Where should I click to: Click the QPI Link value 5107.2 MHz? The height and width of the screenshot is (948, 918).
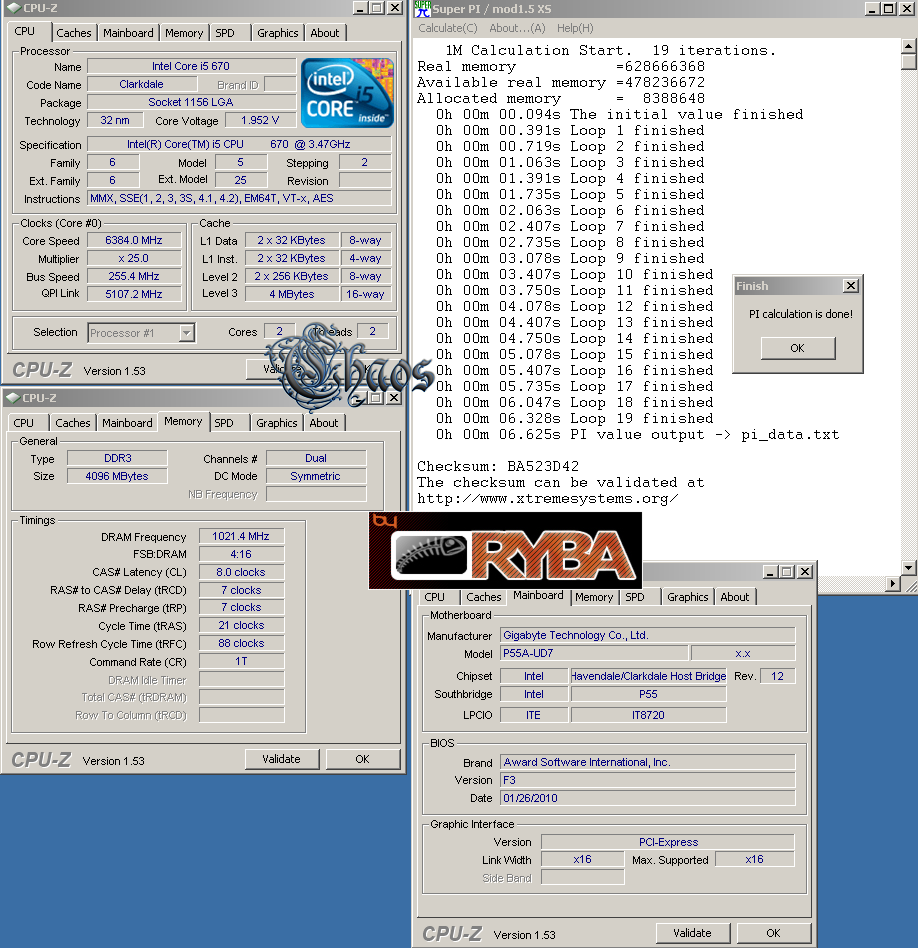[134, 294]
